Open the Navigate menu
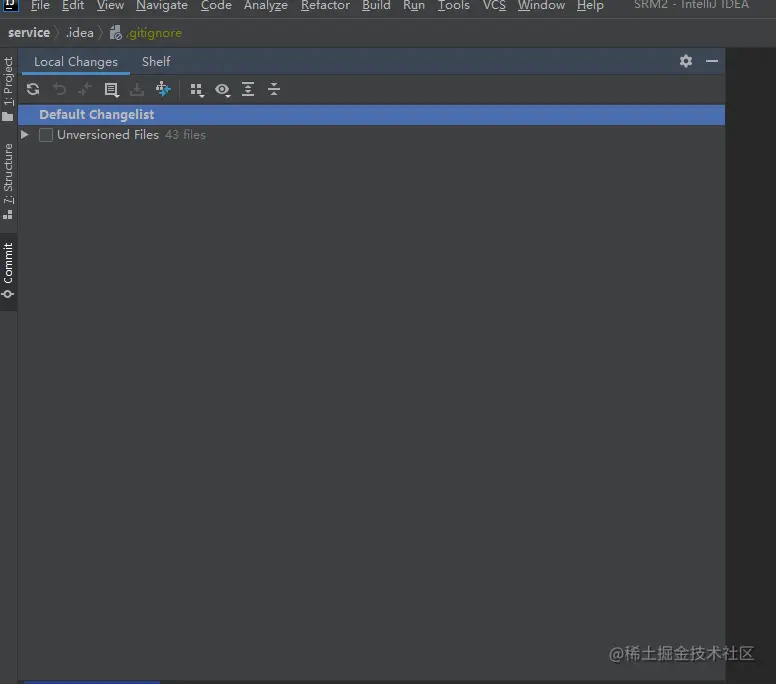This screenshot has height=684, width=776. [162, 5]
